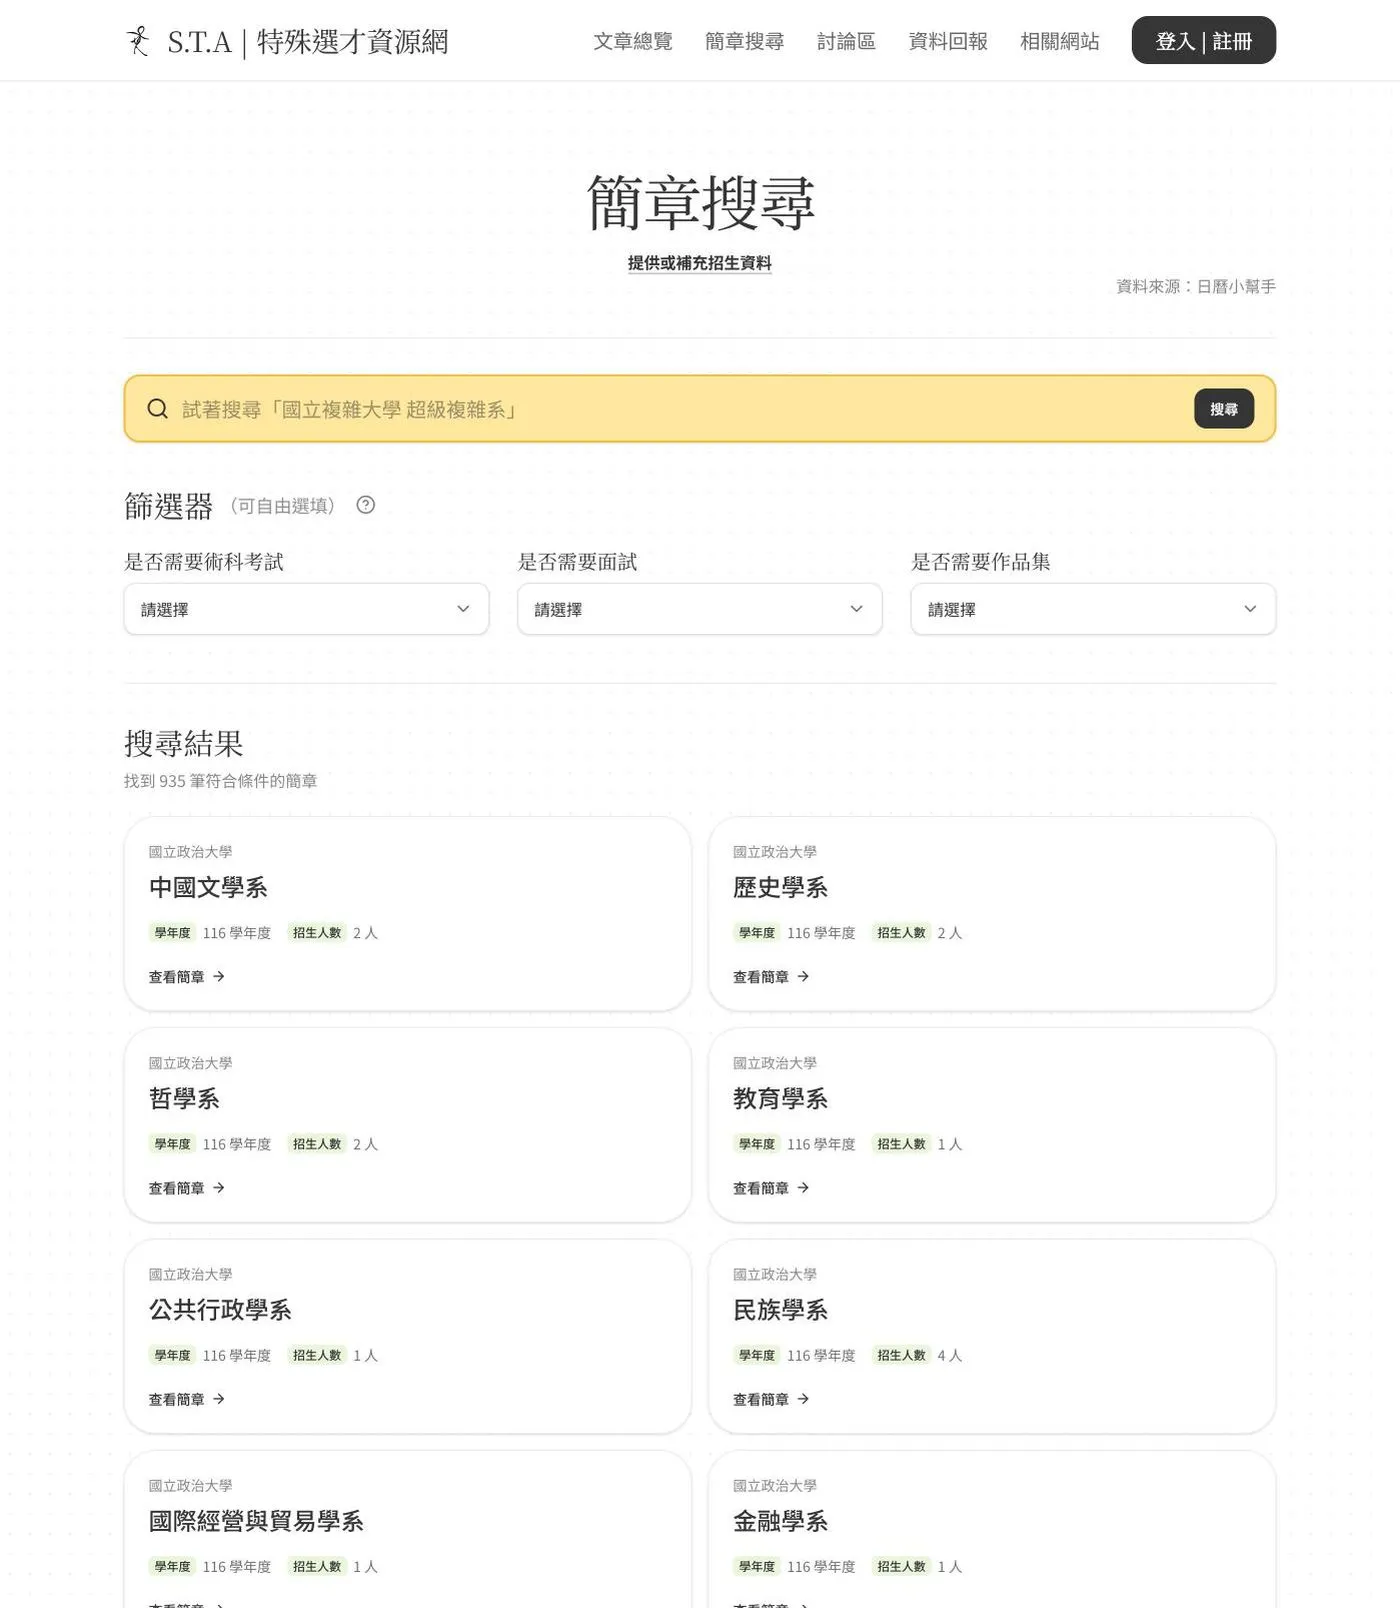Screen dimensions: 1400x1608
Task: Click the 民族學系 card title
Action: coord(780,1310)
